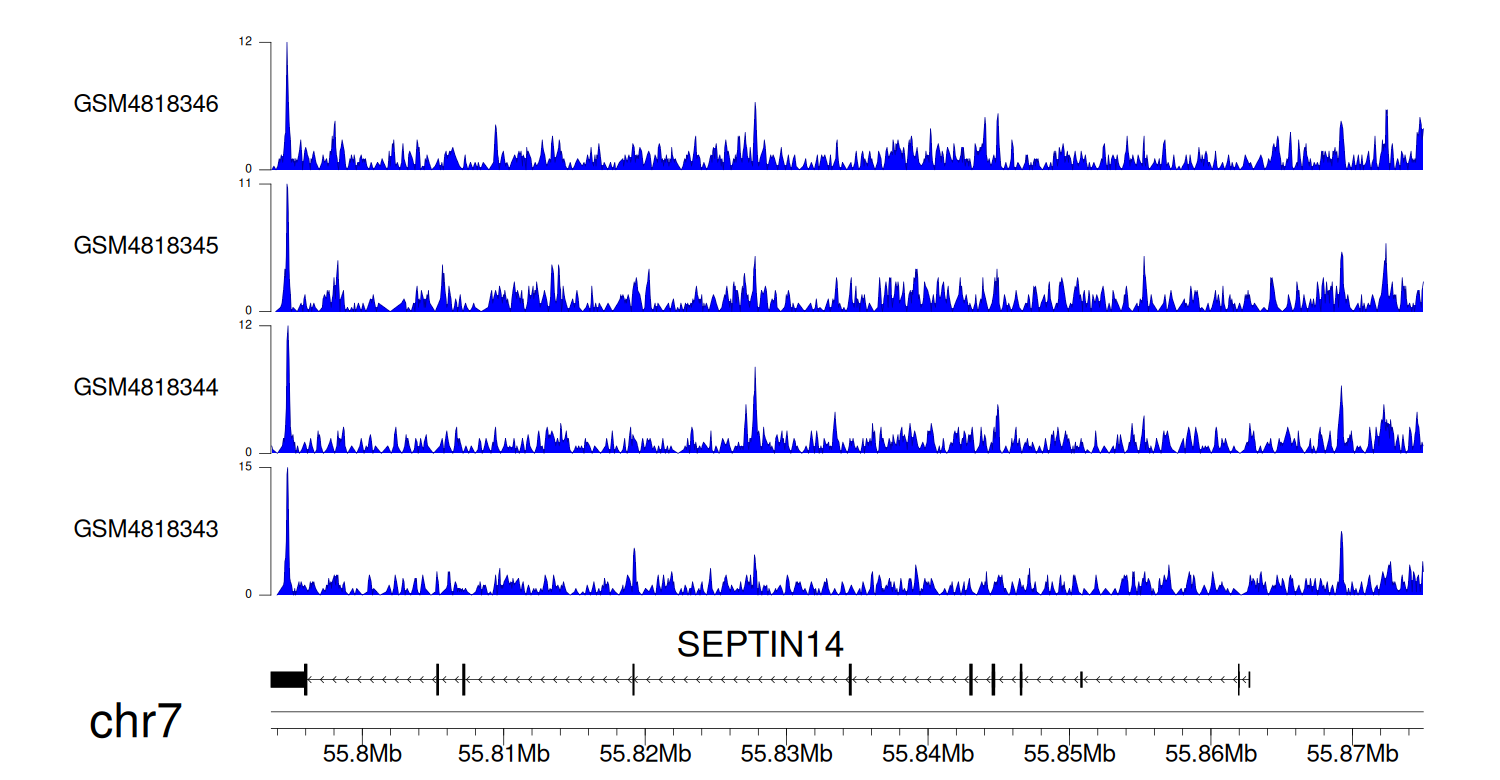Select the GSM4818343 track label
Screen dimensions: 1500x780
pos(146,528)
